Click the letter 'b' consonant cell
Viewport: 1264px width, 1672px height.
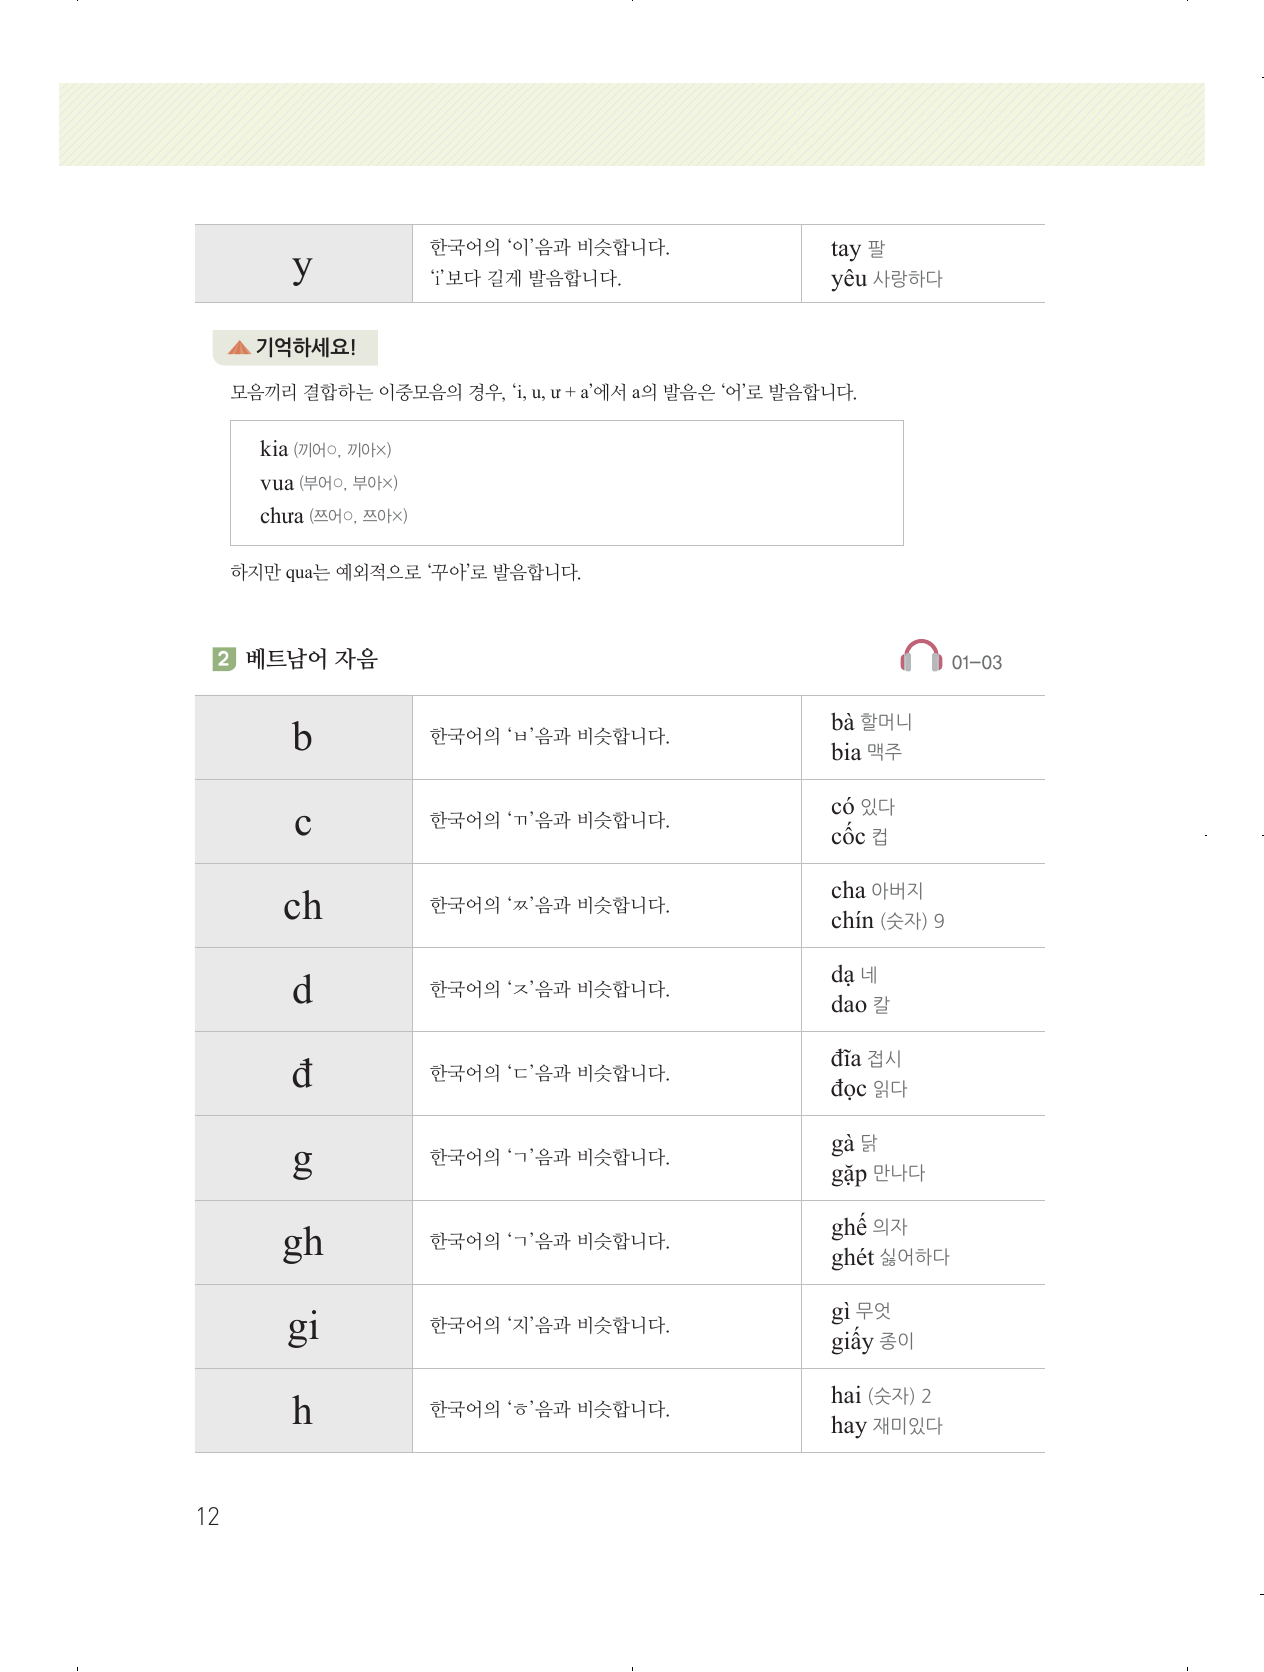coord(303,737)
